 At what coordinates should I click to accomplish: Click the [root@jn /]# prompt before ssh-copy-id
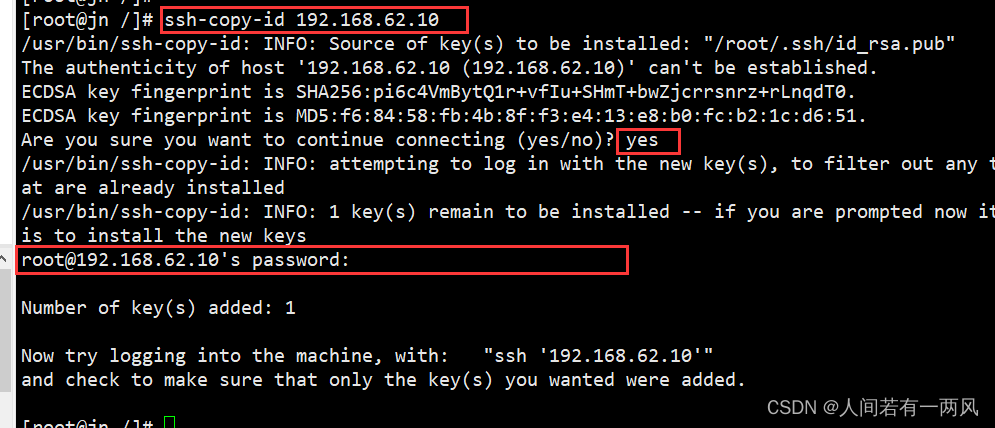[88, 20]
